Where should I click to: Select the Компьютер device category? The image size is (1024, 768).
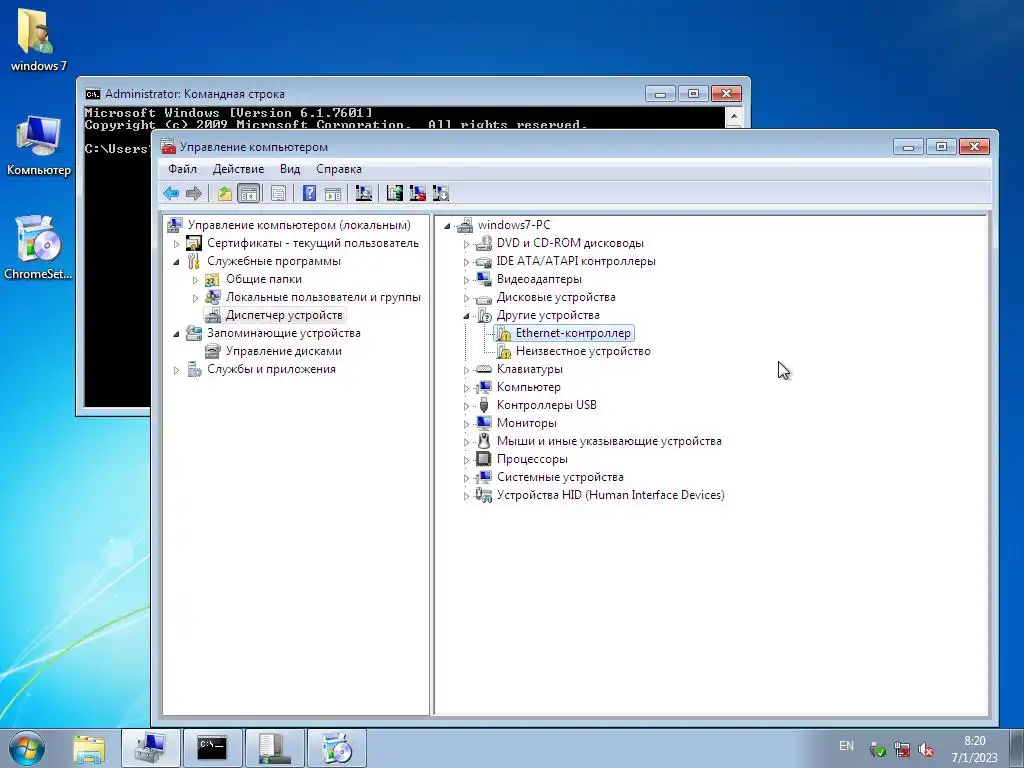528,387
